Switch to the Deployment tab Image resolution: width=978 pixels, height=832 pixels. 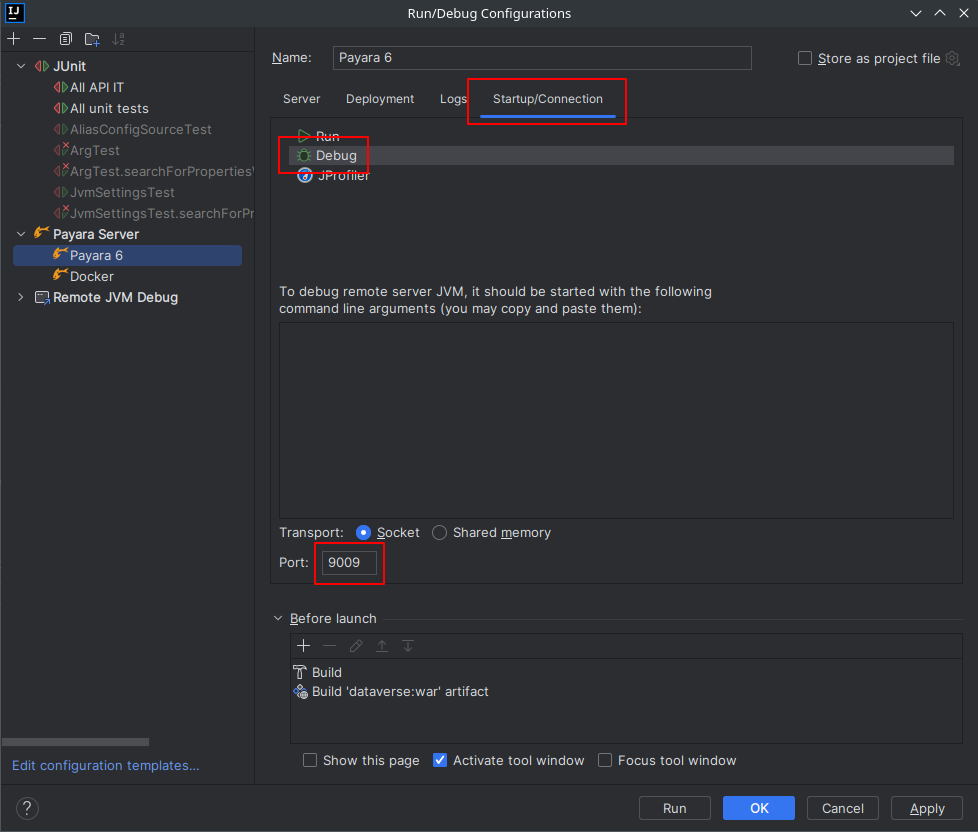click(380, 99)
